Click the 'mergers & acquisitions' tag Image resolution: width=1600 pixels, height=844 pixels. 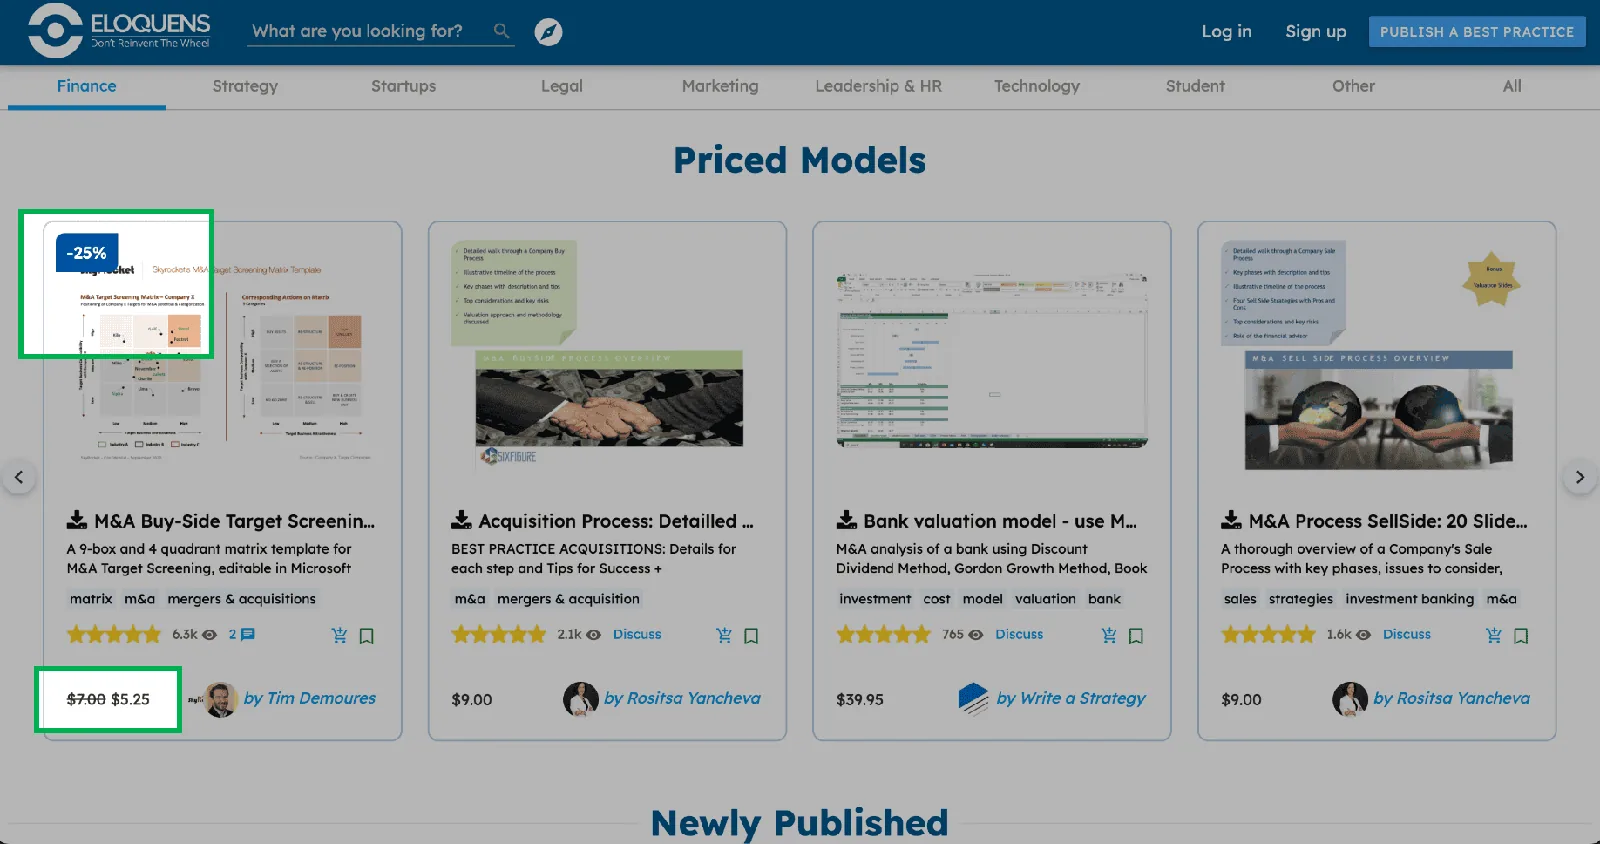click(x=241, y=599)
